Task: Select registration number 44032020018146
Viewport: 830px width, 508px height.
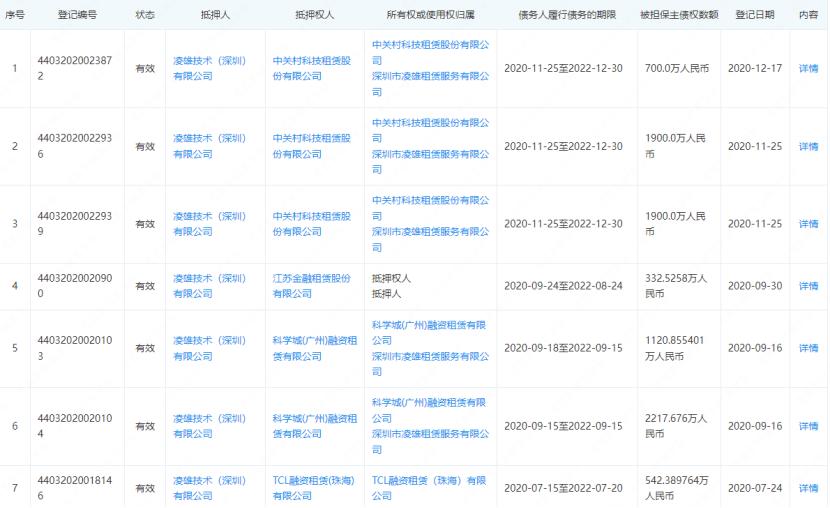Action: click(75, 488)
